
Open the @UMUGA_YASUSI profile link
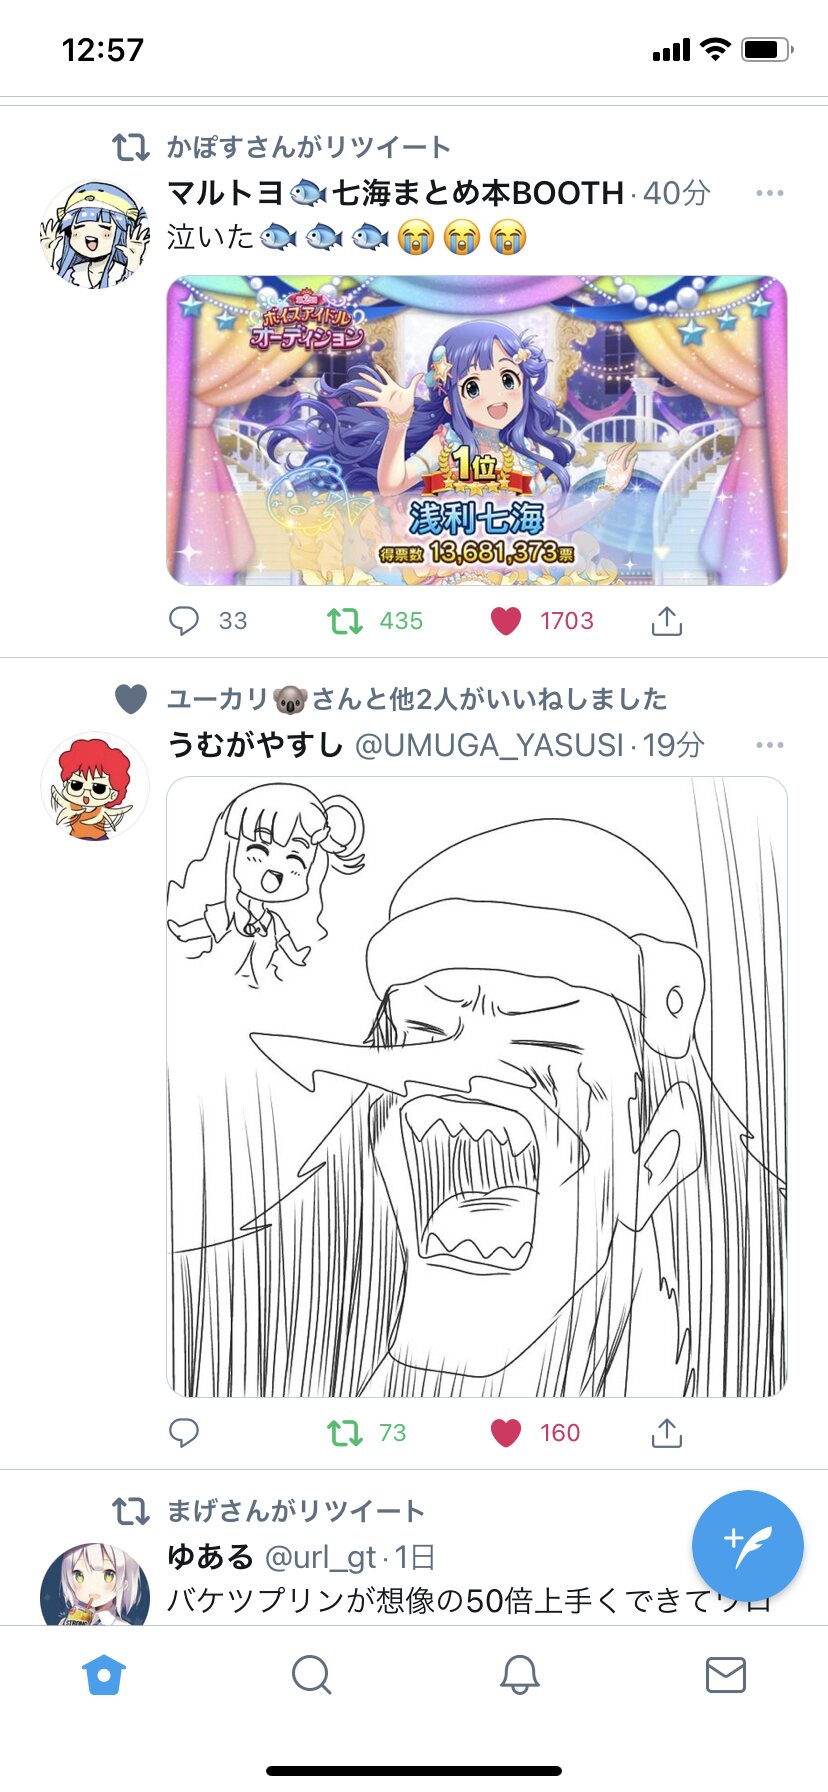point(489,745)
